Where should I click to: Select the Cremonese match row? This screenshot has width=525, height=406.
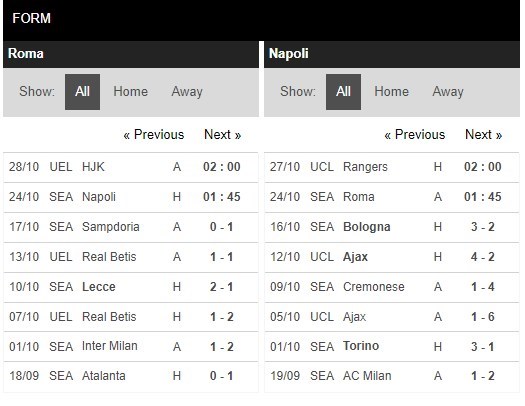coord(392,287)
